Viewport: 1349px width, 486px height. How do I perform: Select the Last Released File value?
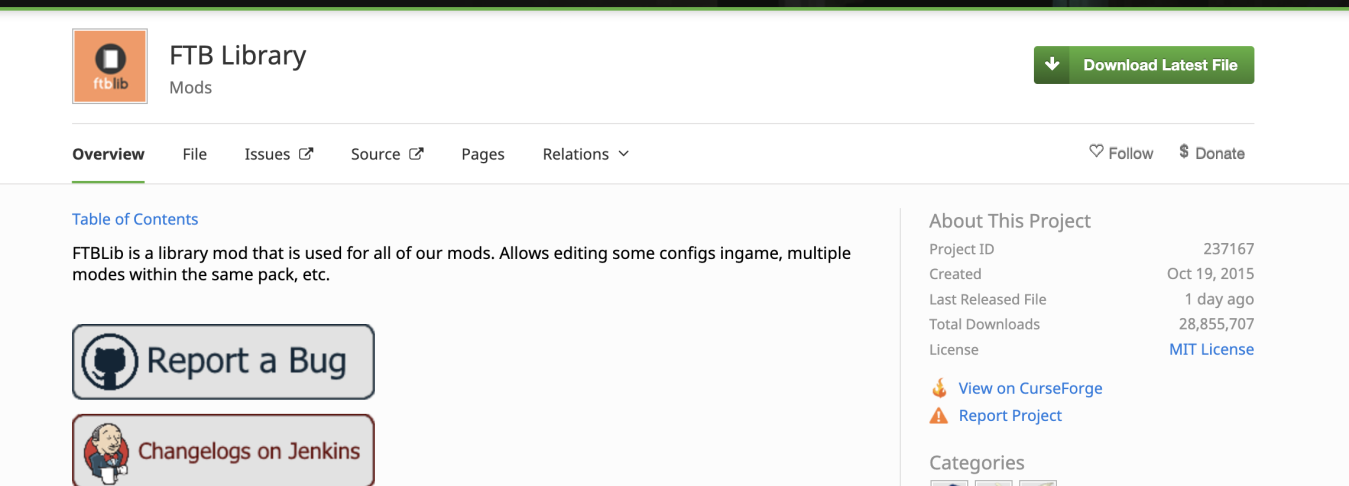pos(1219,299)
